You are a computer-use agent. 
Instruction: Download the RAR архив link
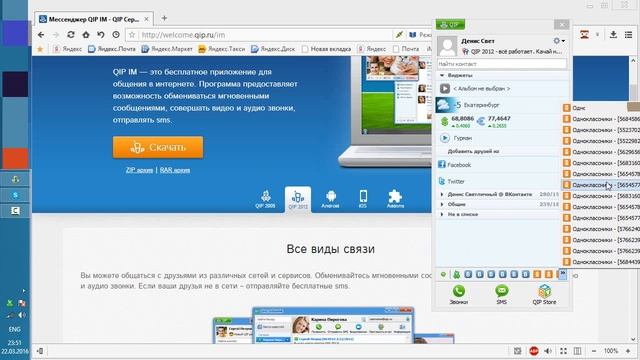point(175,170)
